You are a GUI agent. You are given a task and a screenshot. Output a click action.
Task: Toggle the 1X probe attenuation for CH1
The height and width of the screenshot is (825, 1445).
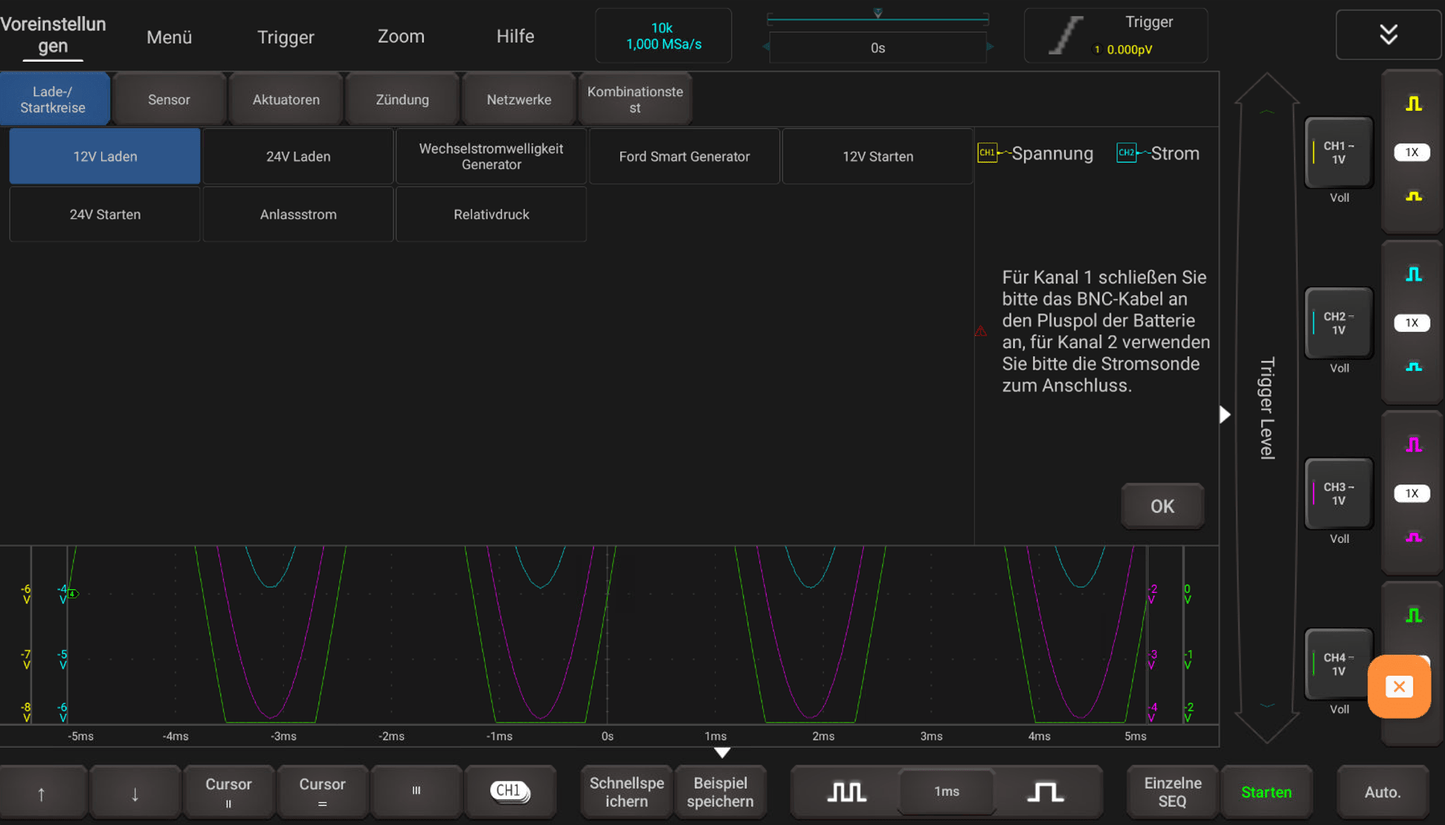[1411, 152]
